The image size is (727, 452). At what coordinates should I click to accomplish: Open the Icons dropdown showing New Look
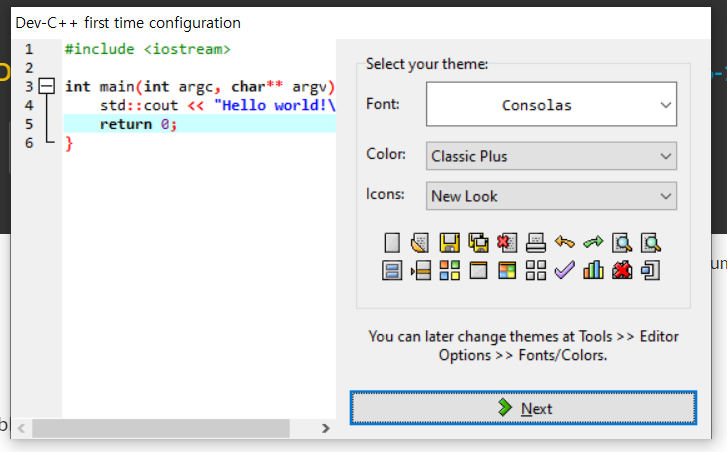pyautogui.click(x=551, y=196)
